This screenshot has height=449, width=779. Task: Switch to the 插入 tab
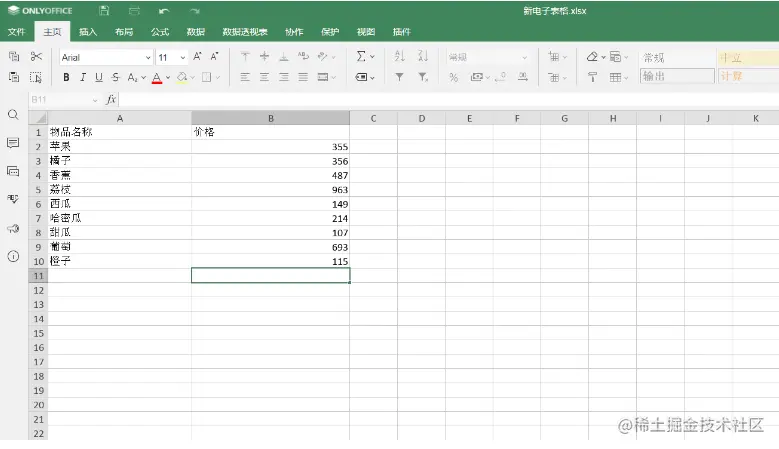(x=87, y=32)
